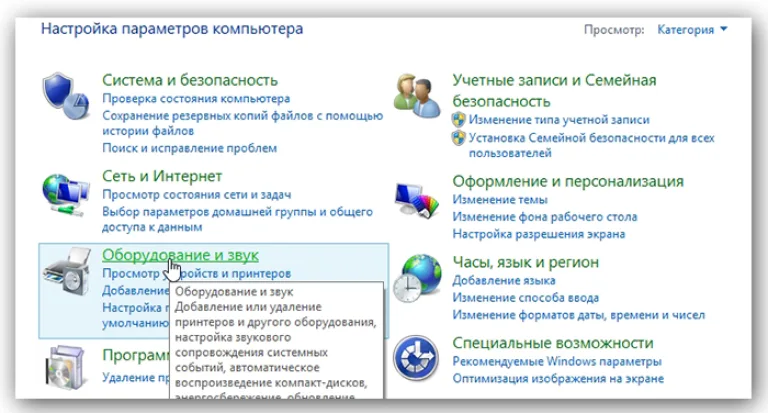The image size is (768, 413).
Task: Open Изменение способа ввода link
Action: [x=526, y=297]
